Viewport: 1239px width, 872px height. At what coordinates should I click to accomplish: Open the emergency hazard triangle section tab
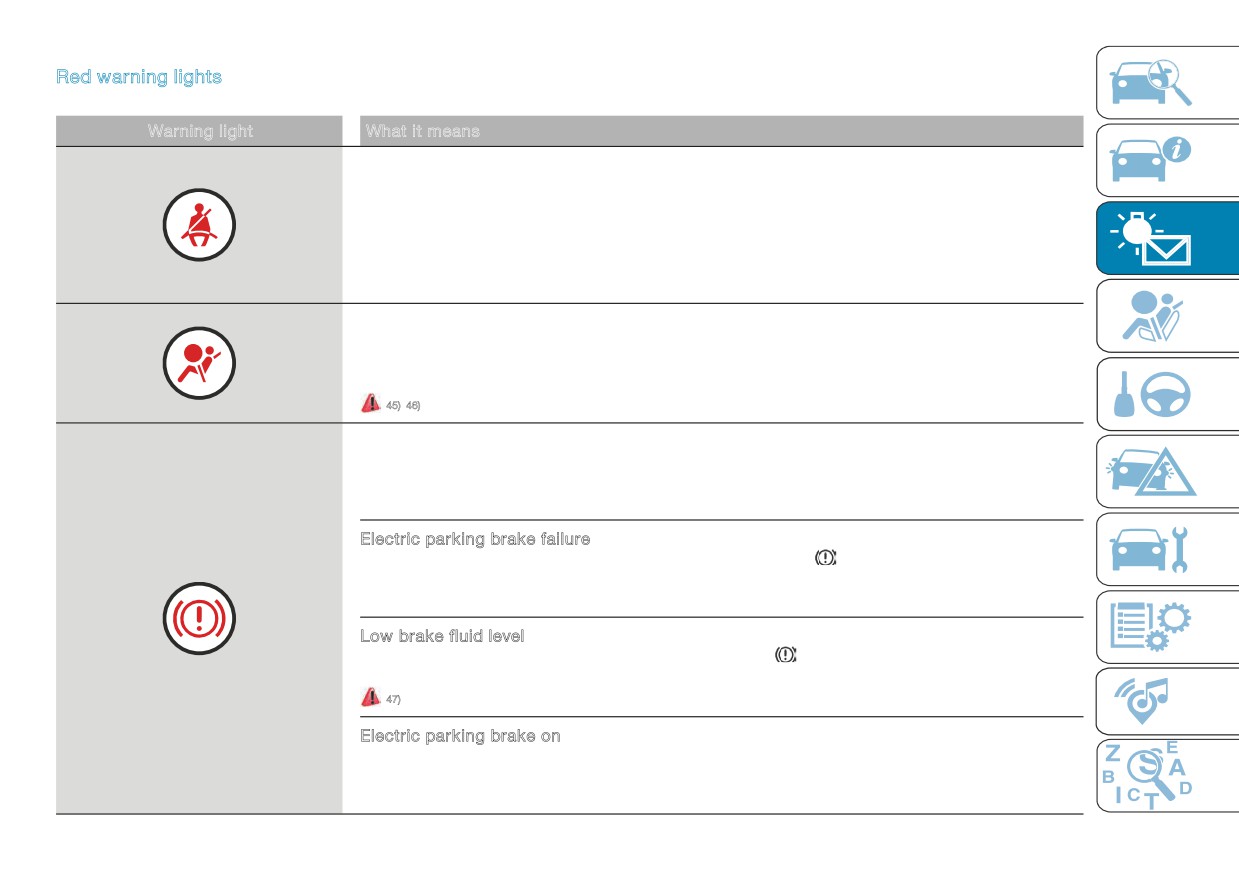[1167, 471]
